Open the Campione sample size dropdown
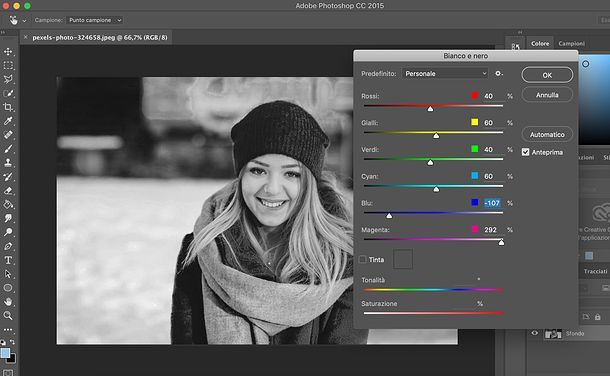610x376 pixels. point(95,20)
